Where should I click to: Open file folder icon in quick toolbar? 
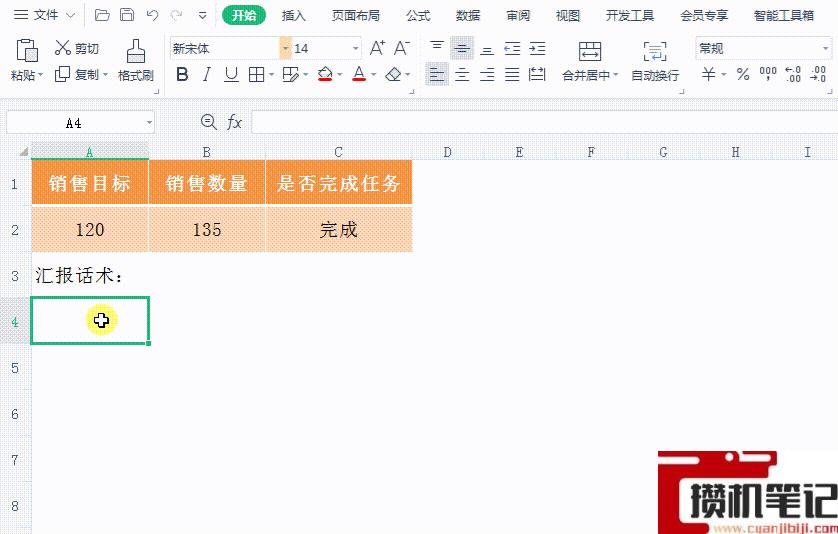click(102, 15)
